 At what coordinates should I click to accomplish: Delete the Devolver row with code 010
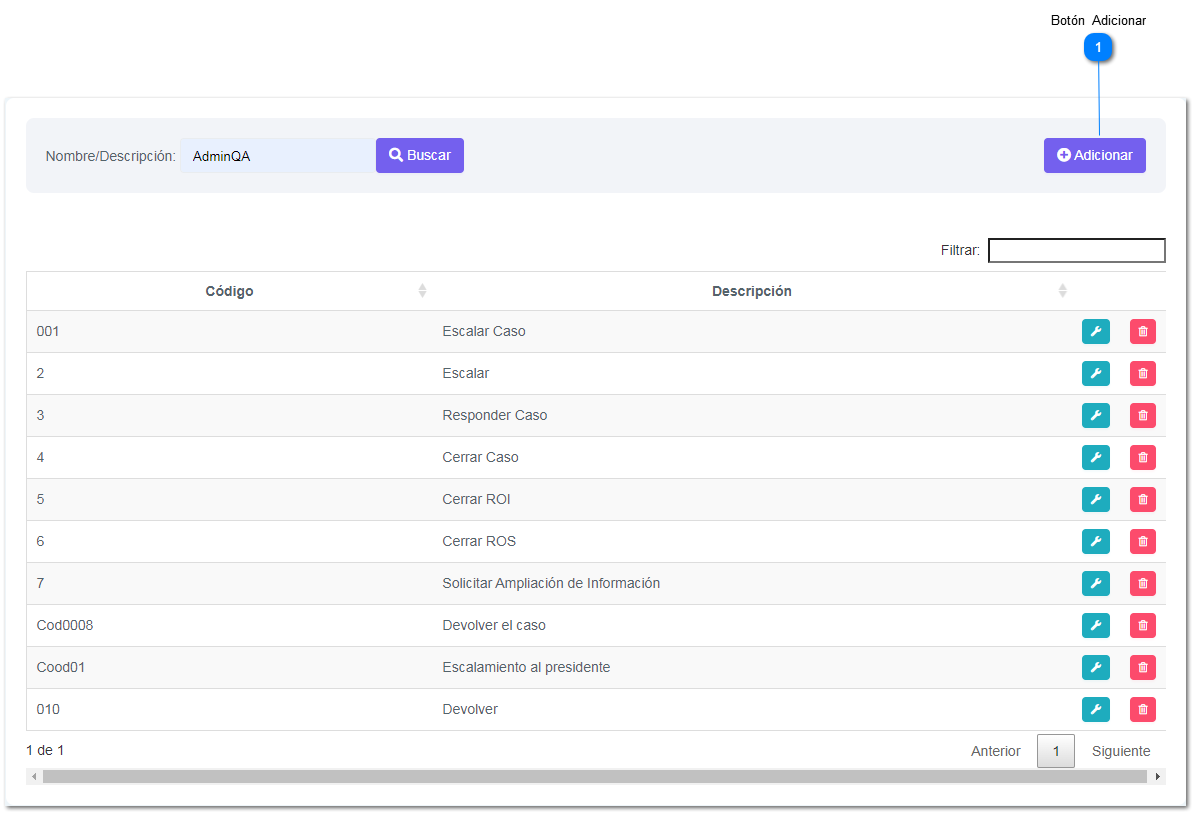click(1142, 710)
